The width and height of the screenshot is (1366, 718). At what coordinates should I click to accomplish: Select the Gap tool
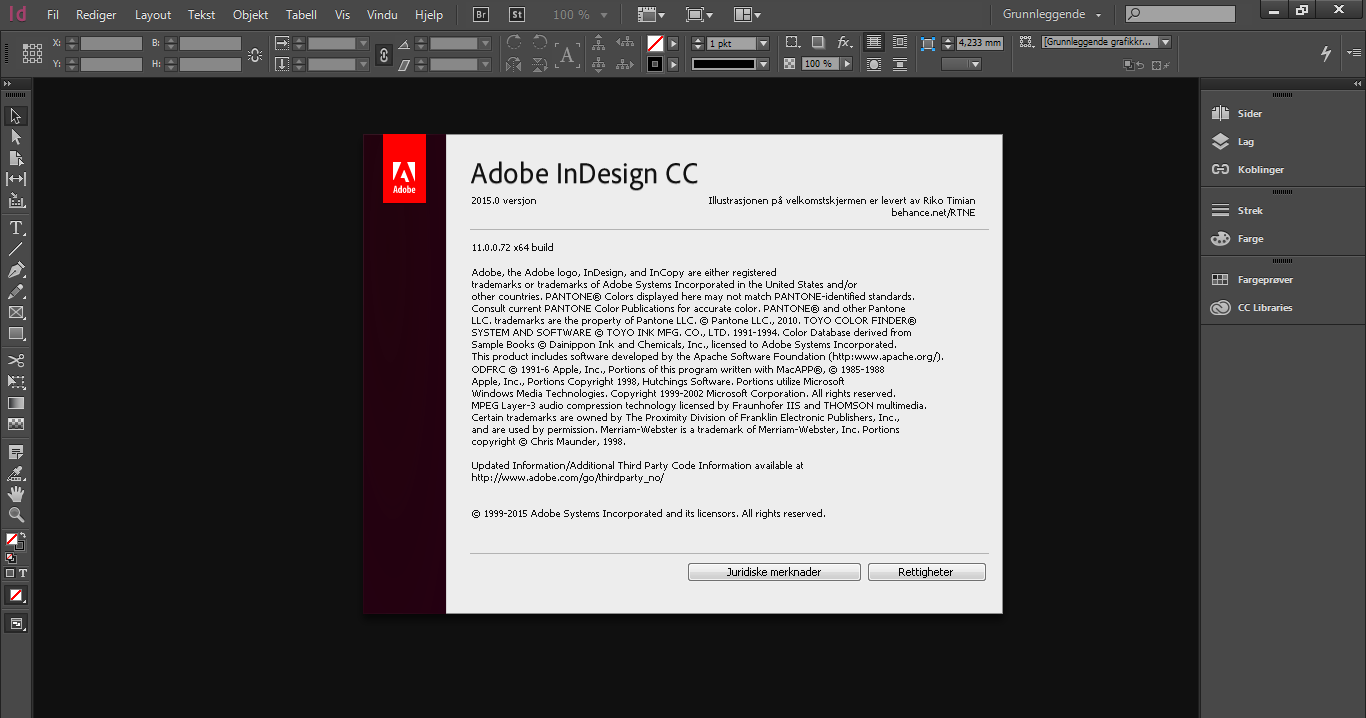[x=16, y=179]
